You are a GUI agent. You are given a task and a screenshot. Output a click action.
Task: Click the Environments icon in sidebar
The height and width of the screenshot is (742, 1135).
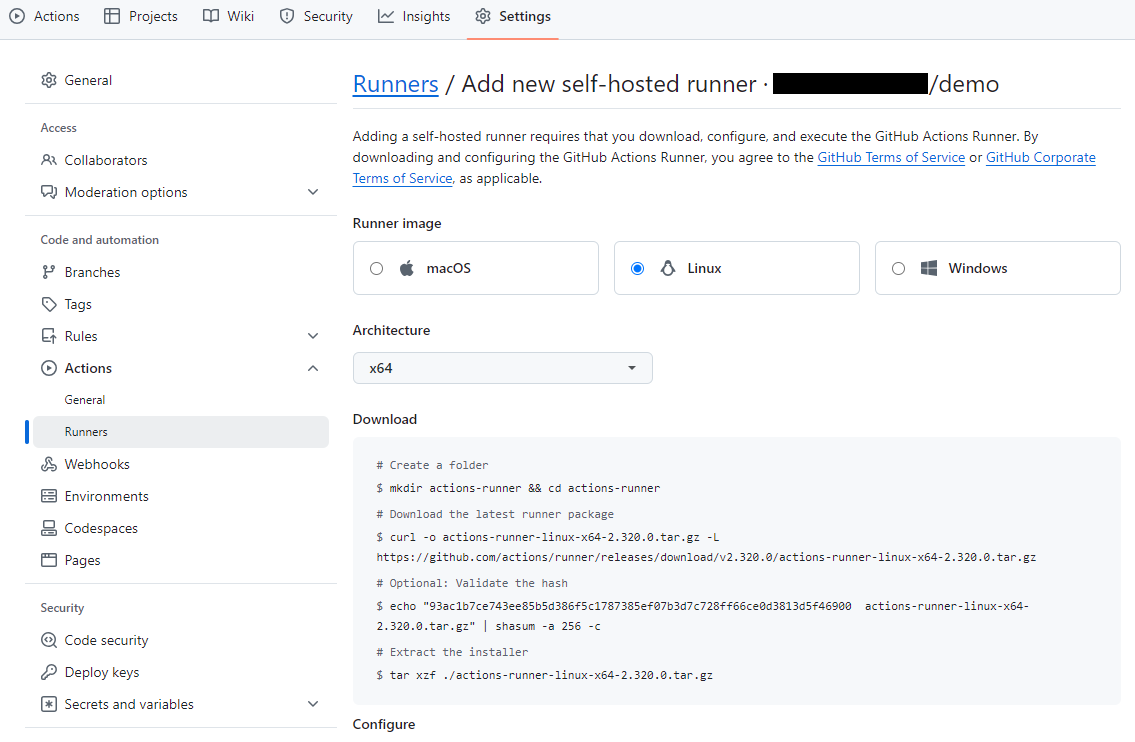tap(48, 496)
